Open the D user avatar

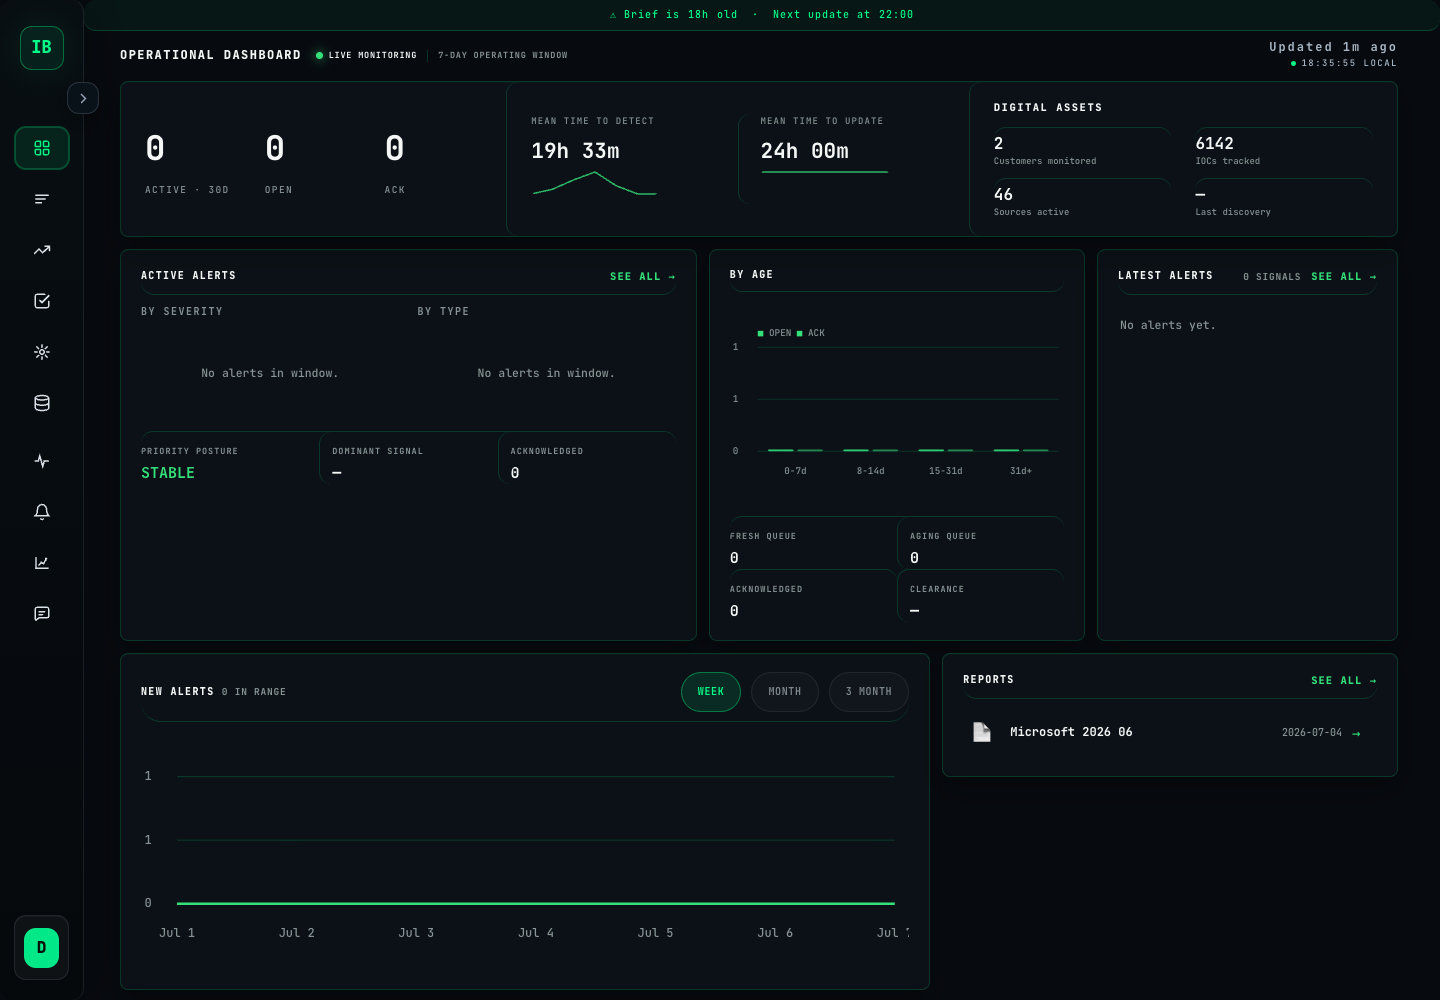pyautogui.click(x=42, y=947)
